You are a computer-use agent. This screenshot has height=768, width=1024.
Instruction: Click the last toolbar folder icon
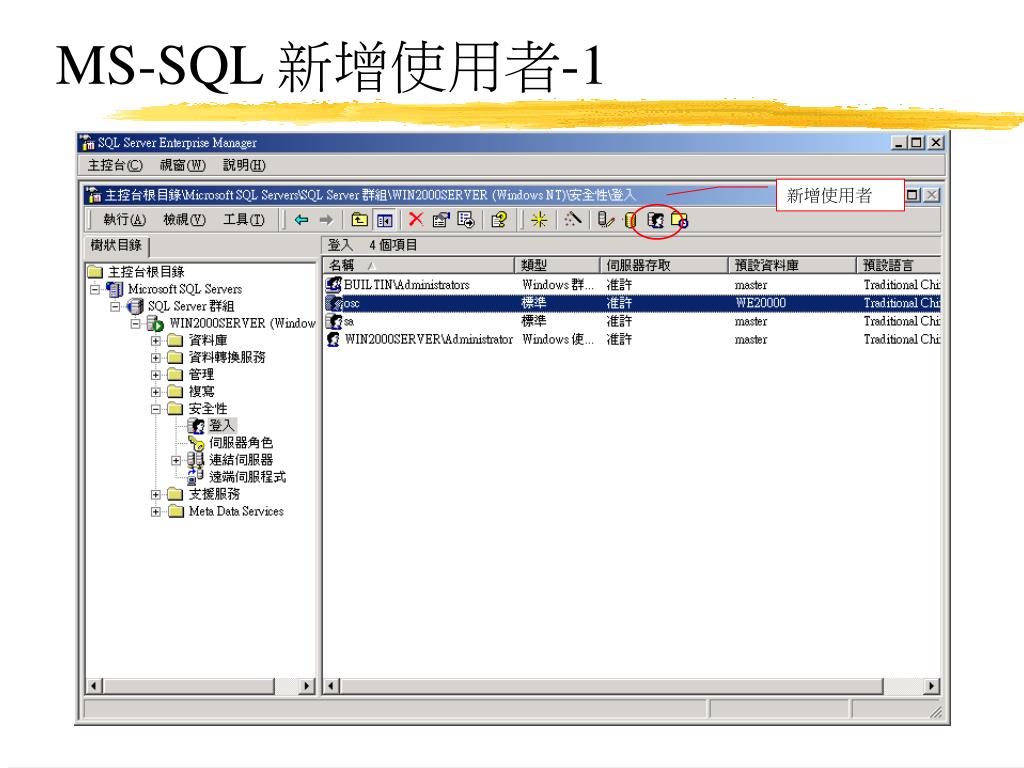click(679, 220)
